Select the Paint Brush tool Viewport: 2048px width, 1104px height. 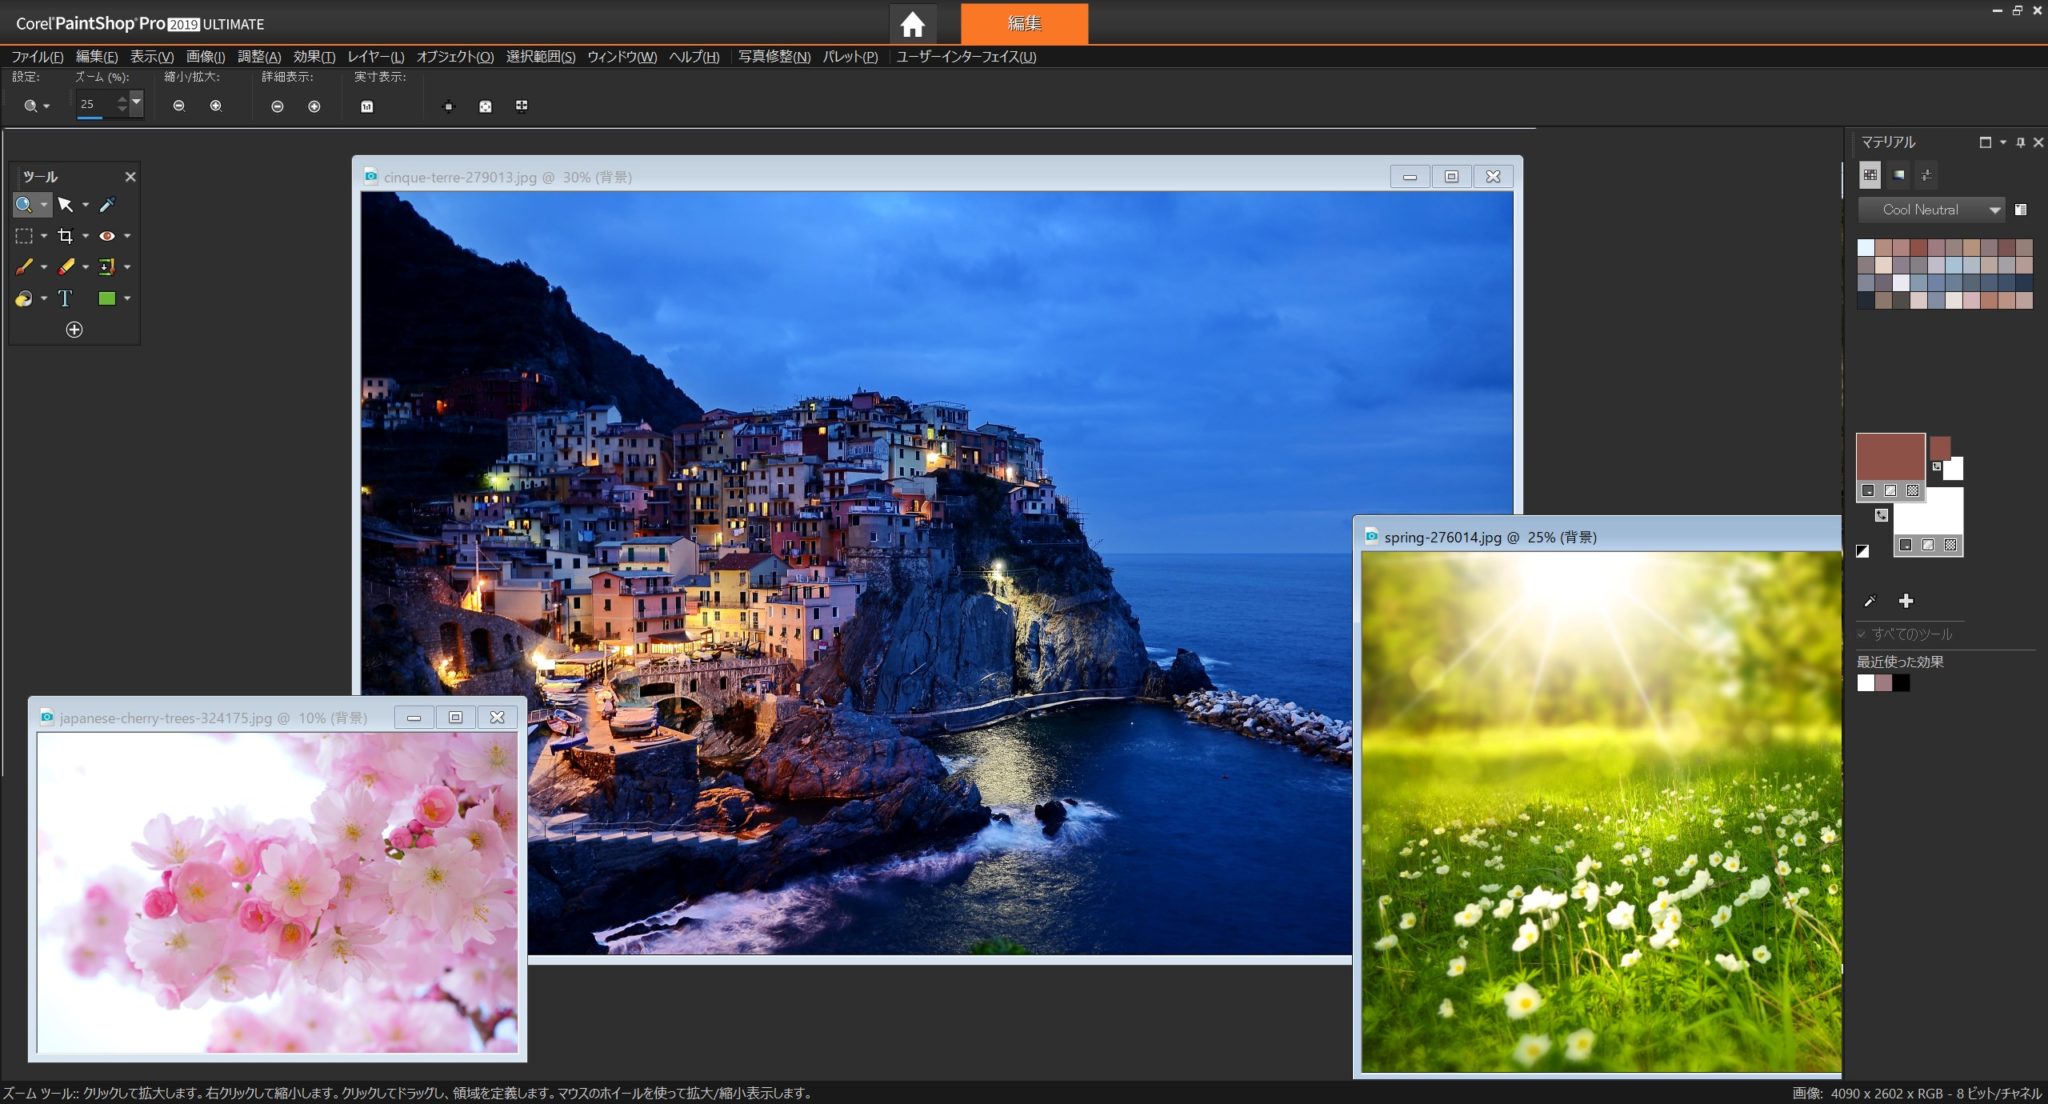tap(24, 267)
